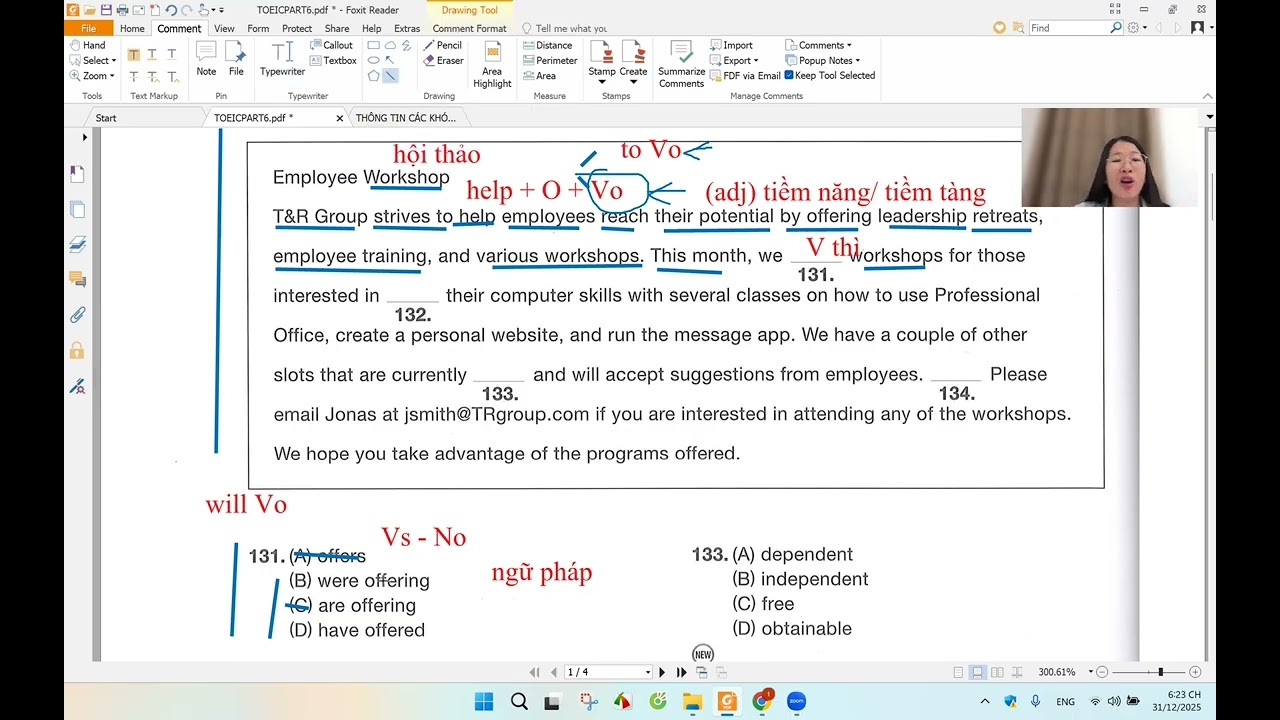This screenshot has height=720, width=1280.
Task: Open the Comment Format tab
Action: click(x=470, y=29)
